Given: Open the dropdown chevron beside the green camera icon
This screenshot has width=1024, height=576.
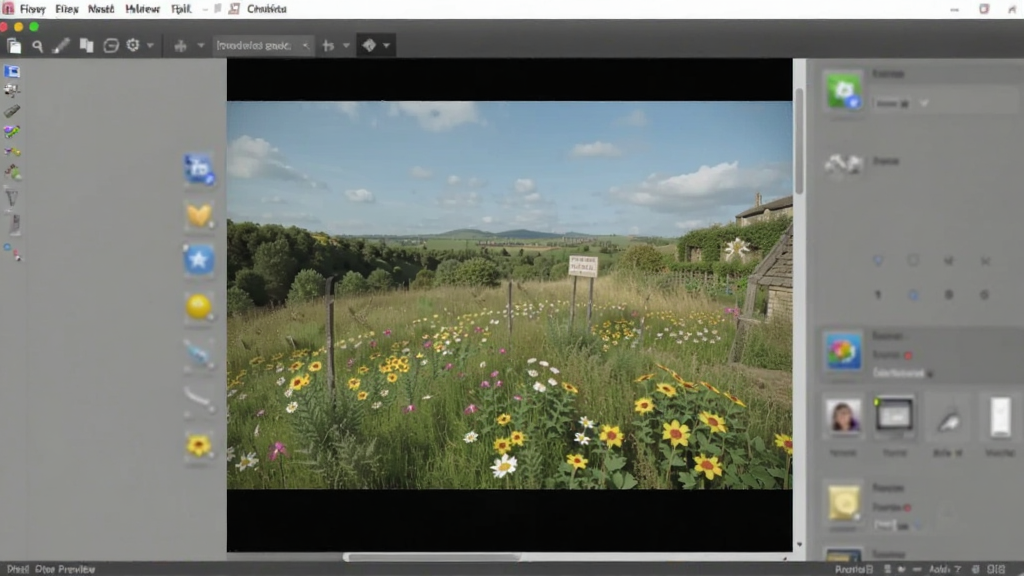Looking at the screenshot, I should (x=924, y=103).
